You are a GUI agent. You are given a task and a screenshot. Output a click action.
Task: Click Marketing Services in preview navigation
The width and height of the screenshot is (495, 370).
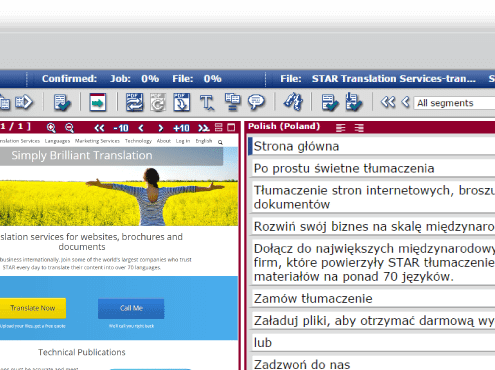point(97,141)
